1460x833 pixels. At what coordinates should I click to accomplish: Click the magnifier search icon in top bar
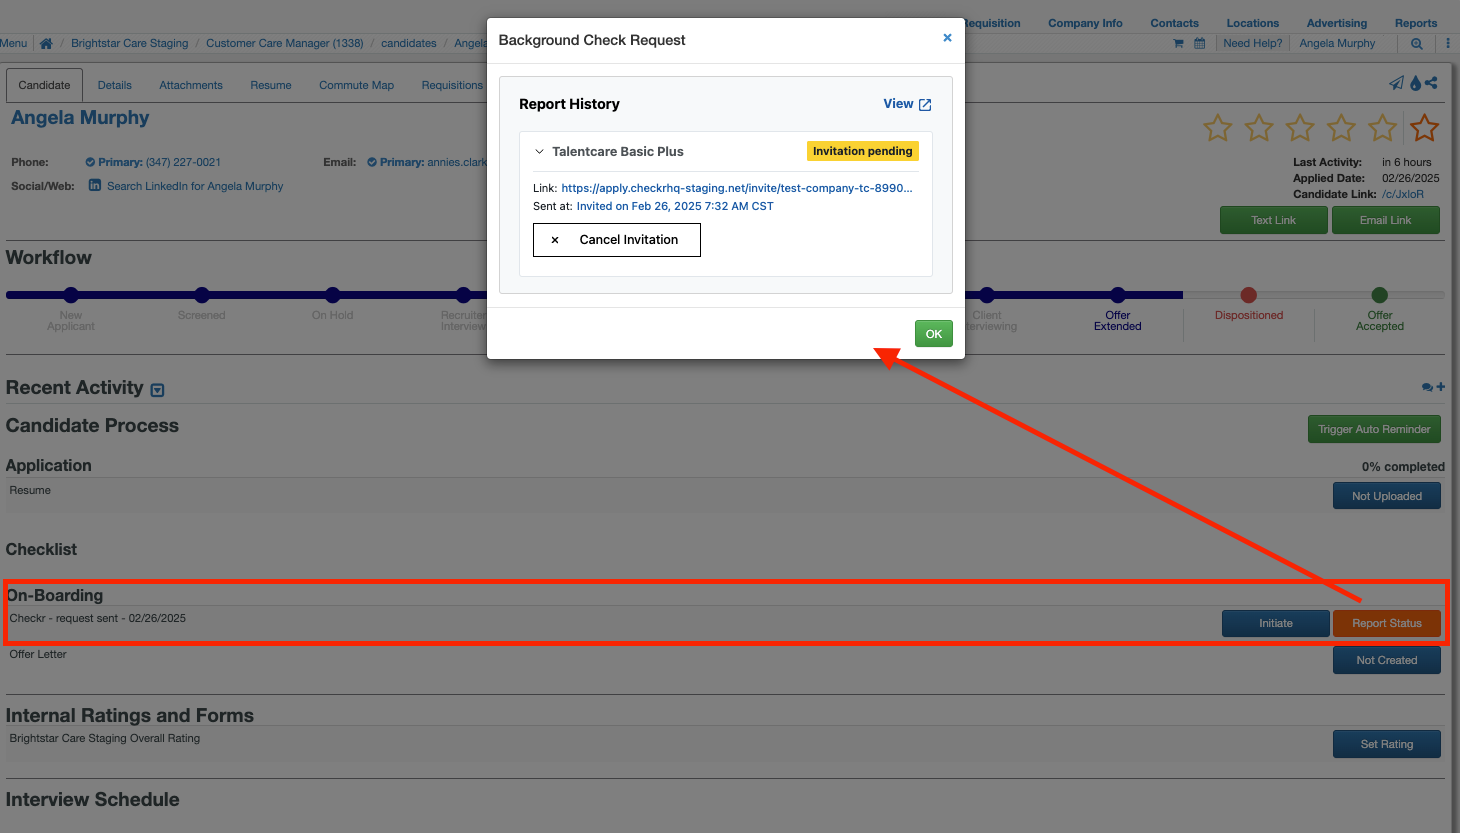(1417, 43)
